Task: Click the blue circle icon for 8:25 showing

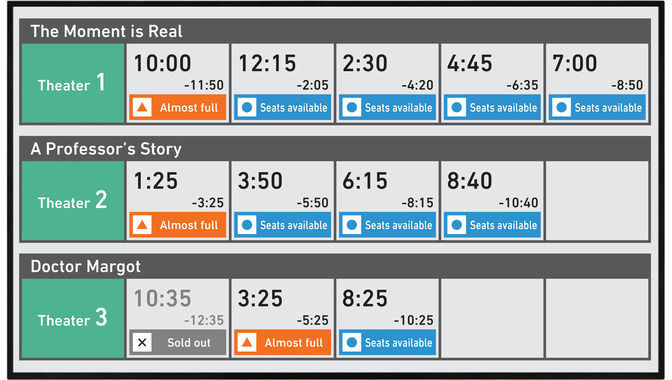Action: (352, 342)
